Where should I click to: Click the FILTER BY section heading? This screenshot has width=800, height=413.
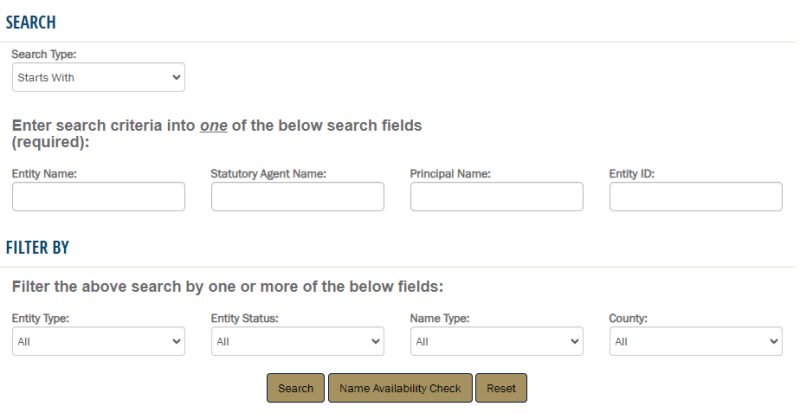coord(37,246)
